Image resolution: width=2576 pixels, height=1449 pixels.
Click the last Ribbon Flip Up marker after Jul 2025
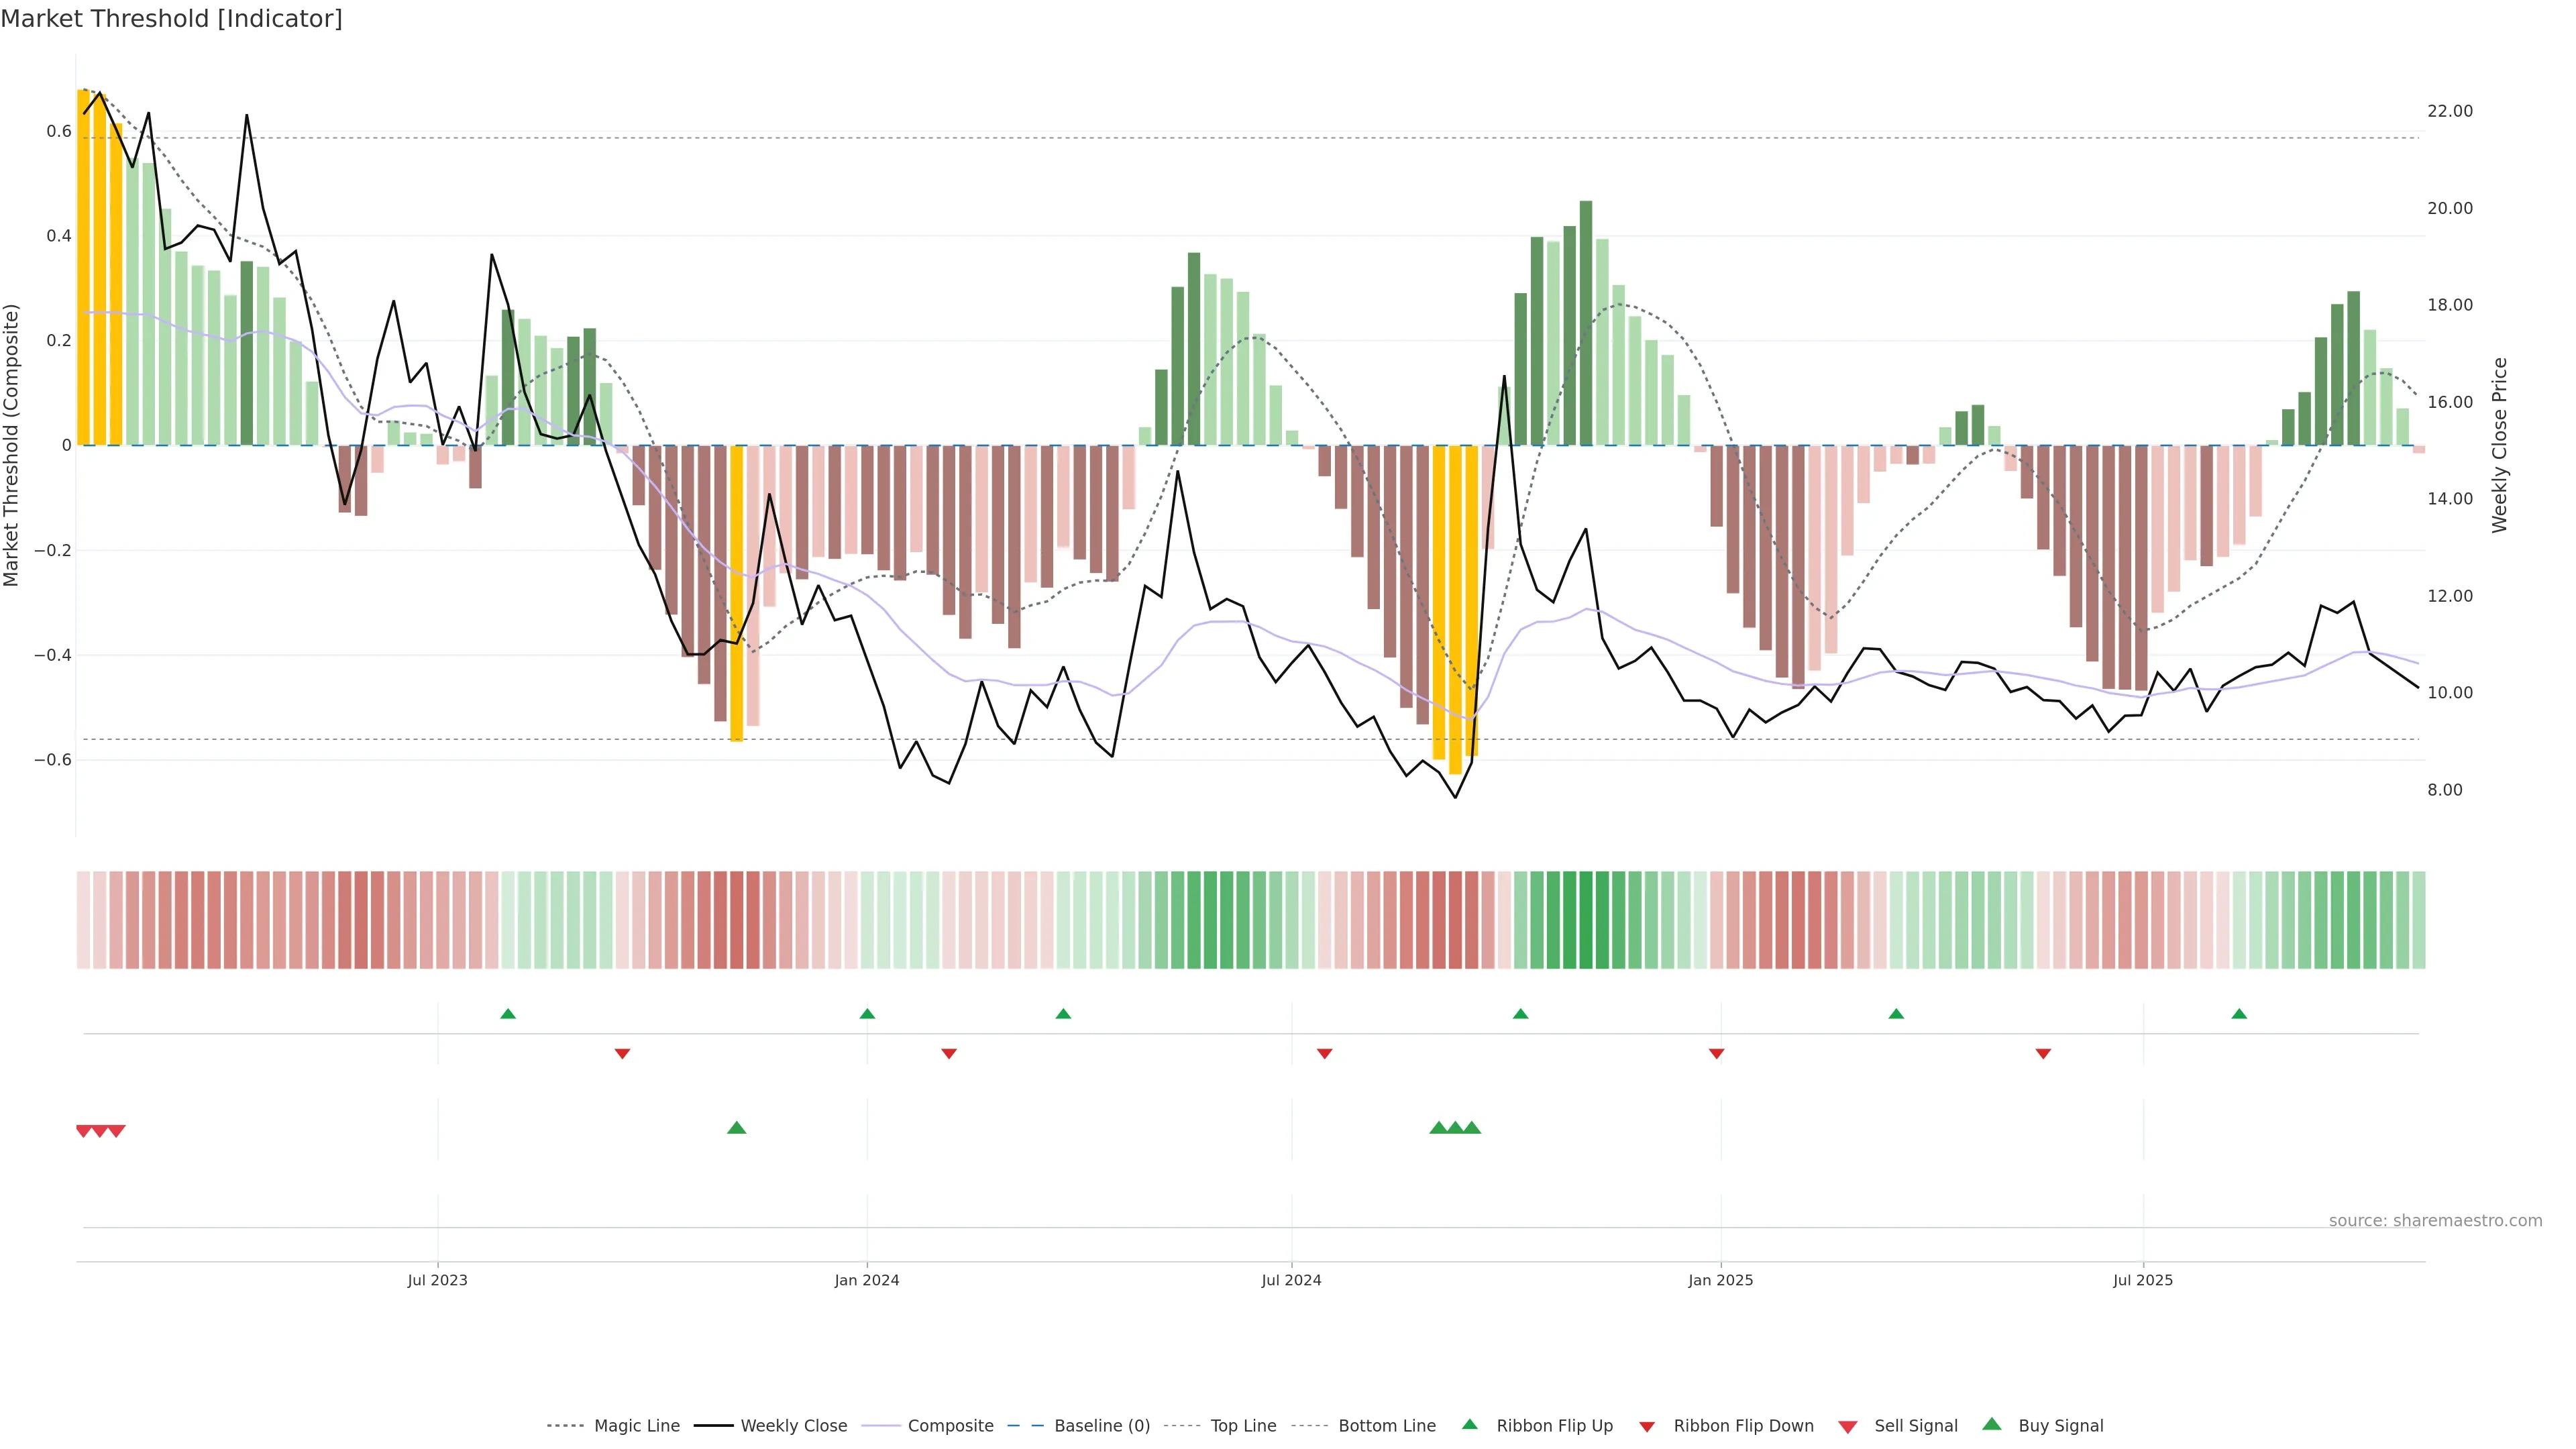click(2239, 1014)
